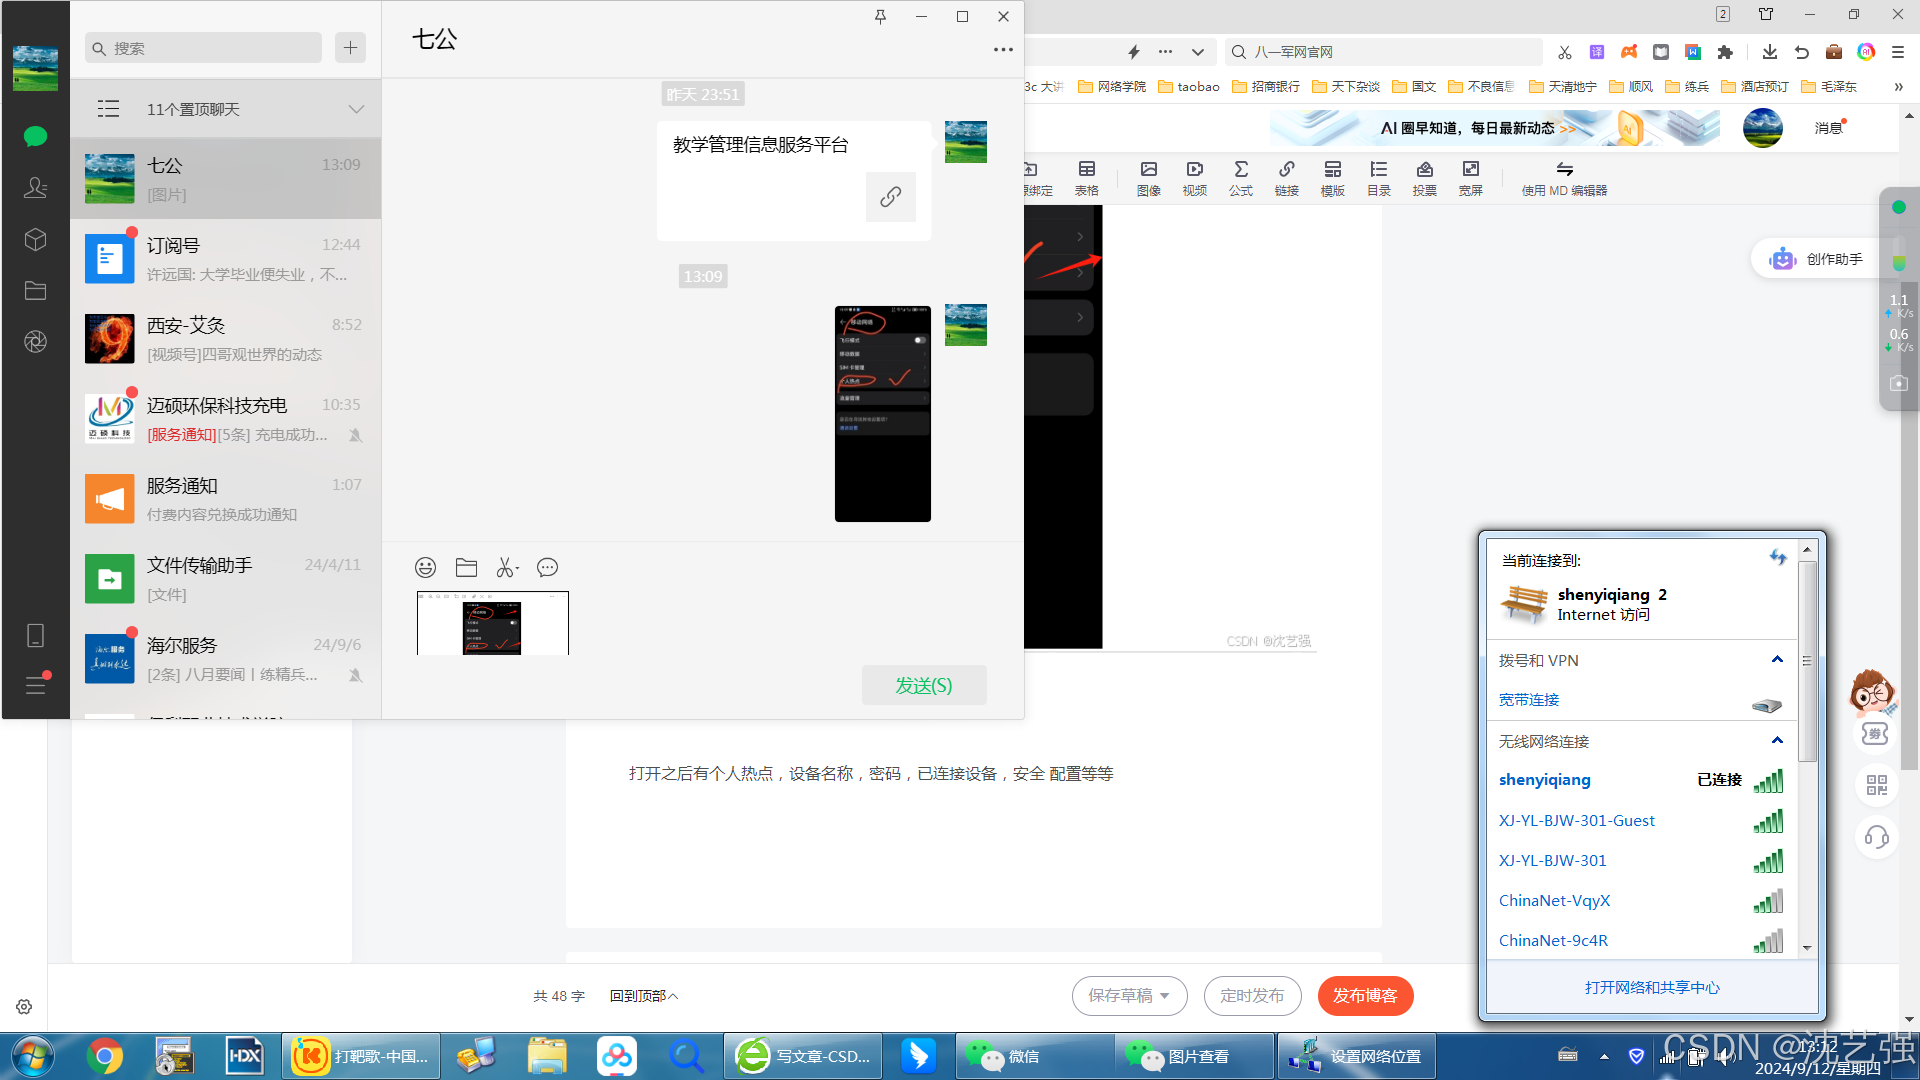
Task: Collapse the wireless network connections section
Action: [1777, 741]
